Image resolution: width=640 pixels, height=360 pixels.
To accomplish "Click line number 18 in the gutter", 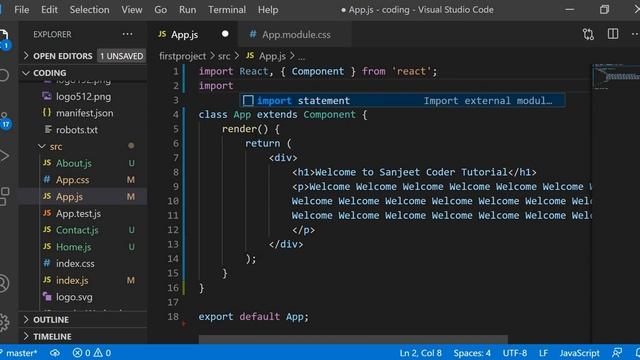I will click(173, 316).
